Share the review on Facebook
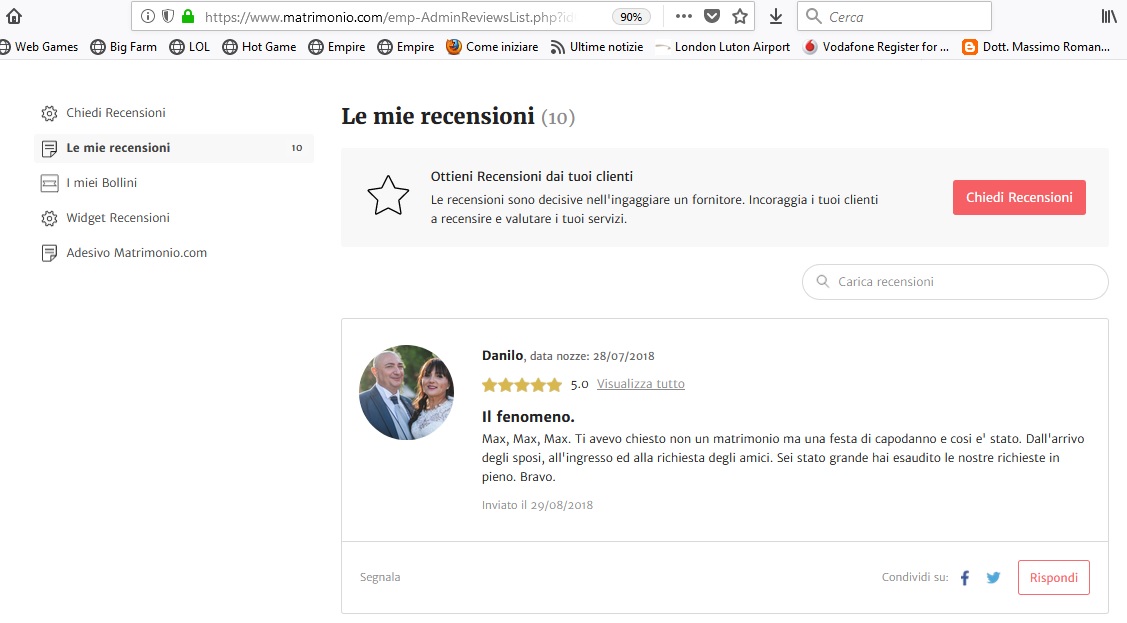 [x=965, y=578]
